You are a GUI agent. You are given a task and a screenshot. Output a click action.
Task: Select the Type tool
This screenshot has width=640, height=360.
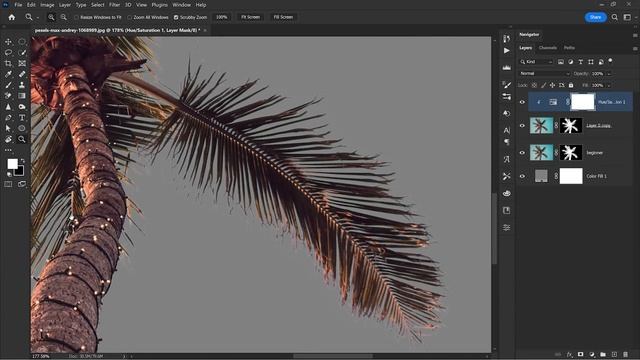tap(22, 118)
